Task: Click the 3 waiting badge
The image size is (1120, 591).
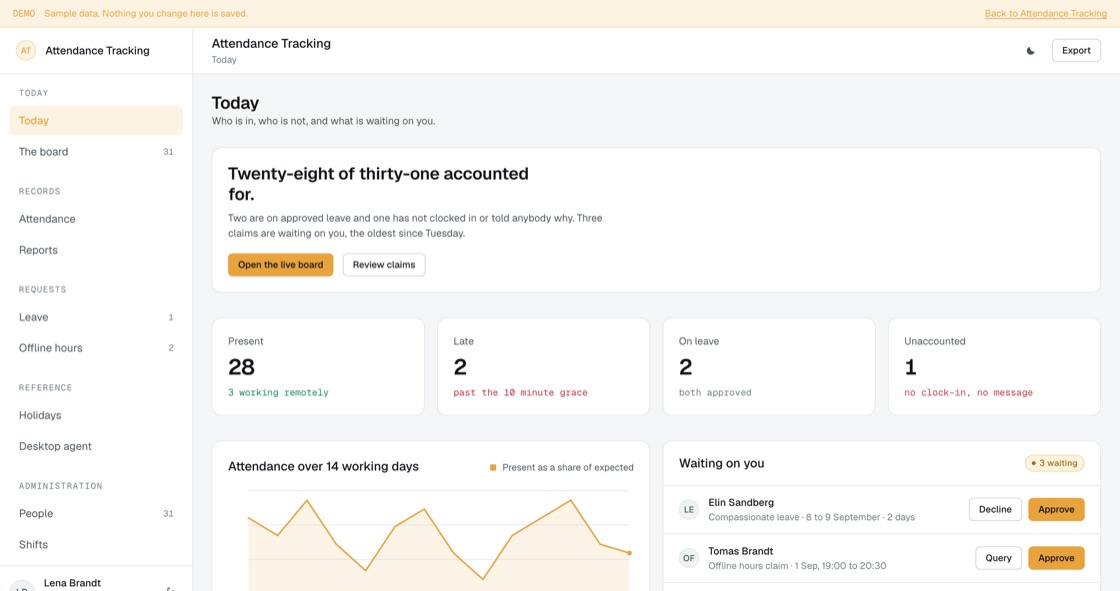Action: point(1054,463)
